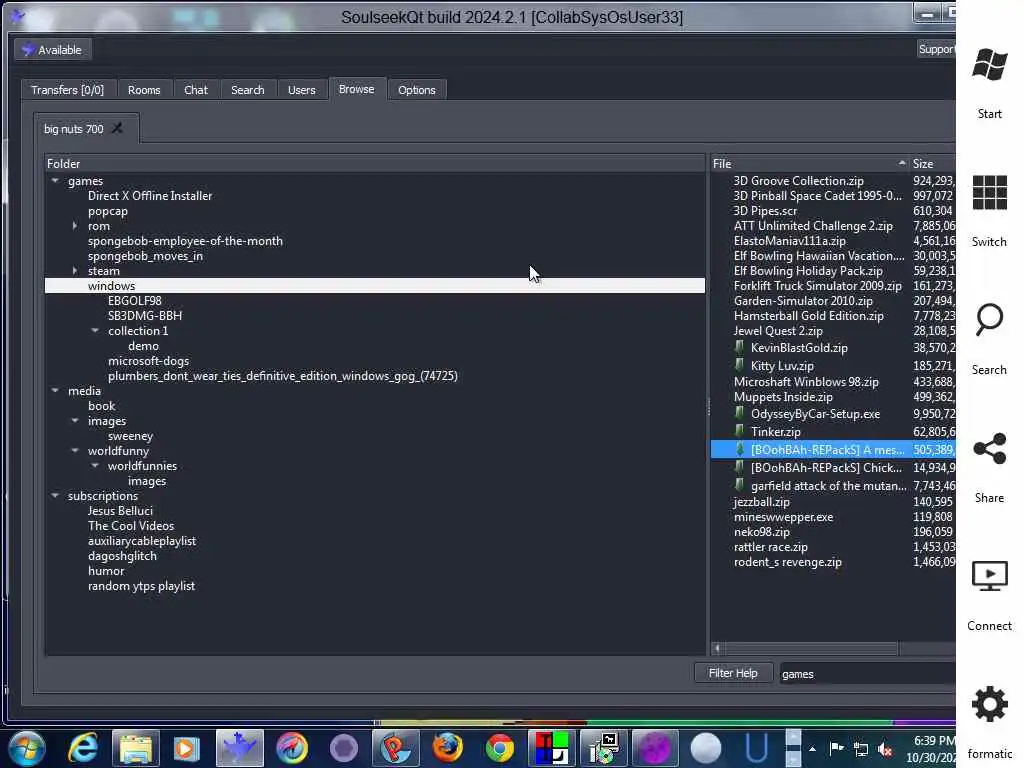Open the blue U application taskbar icon
1024x768 pixels.
click(x=756, y=748)
